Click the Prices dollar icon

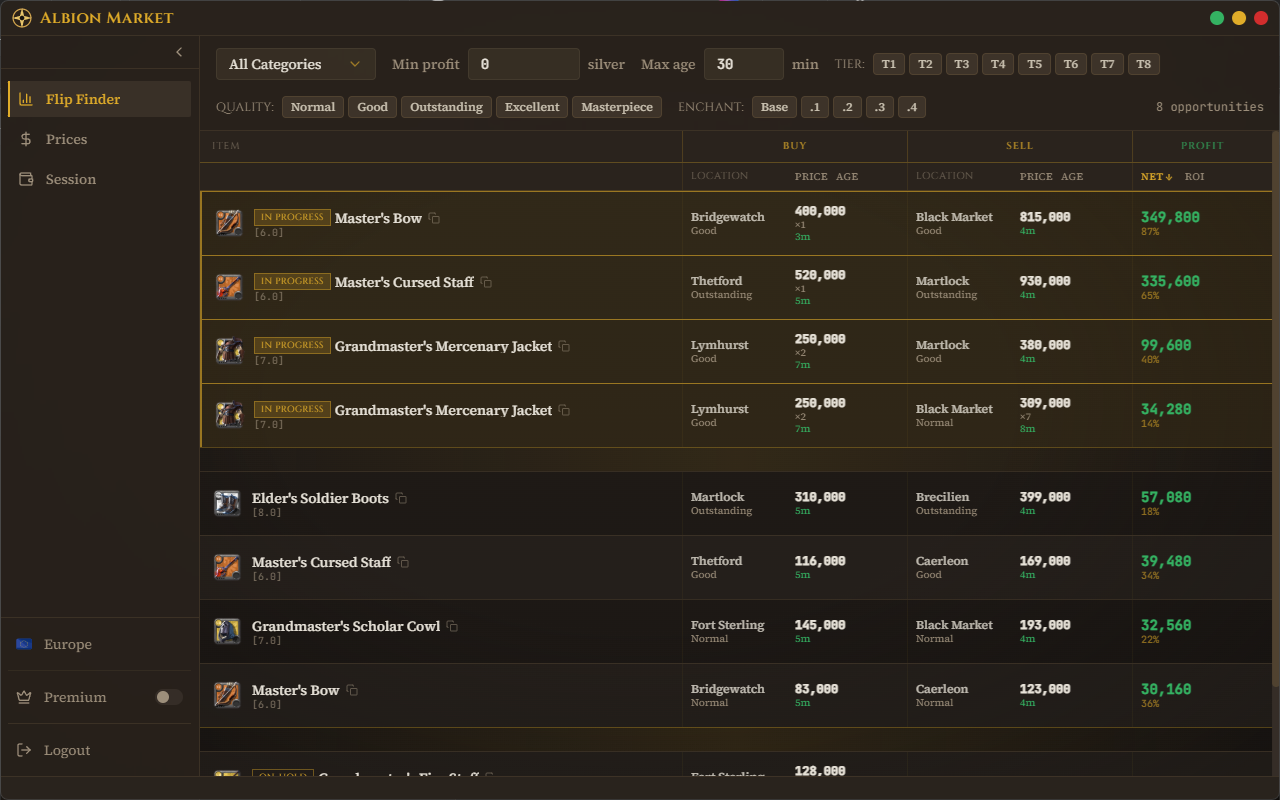26,139
